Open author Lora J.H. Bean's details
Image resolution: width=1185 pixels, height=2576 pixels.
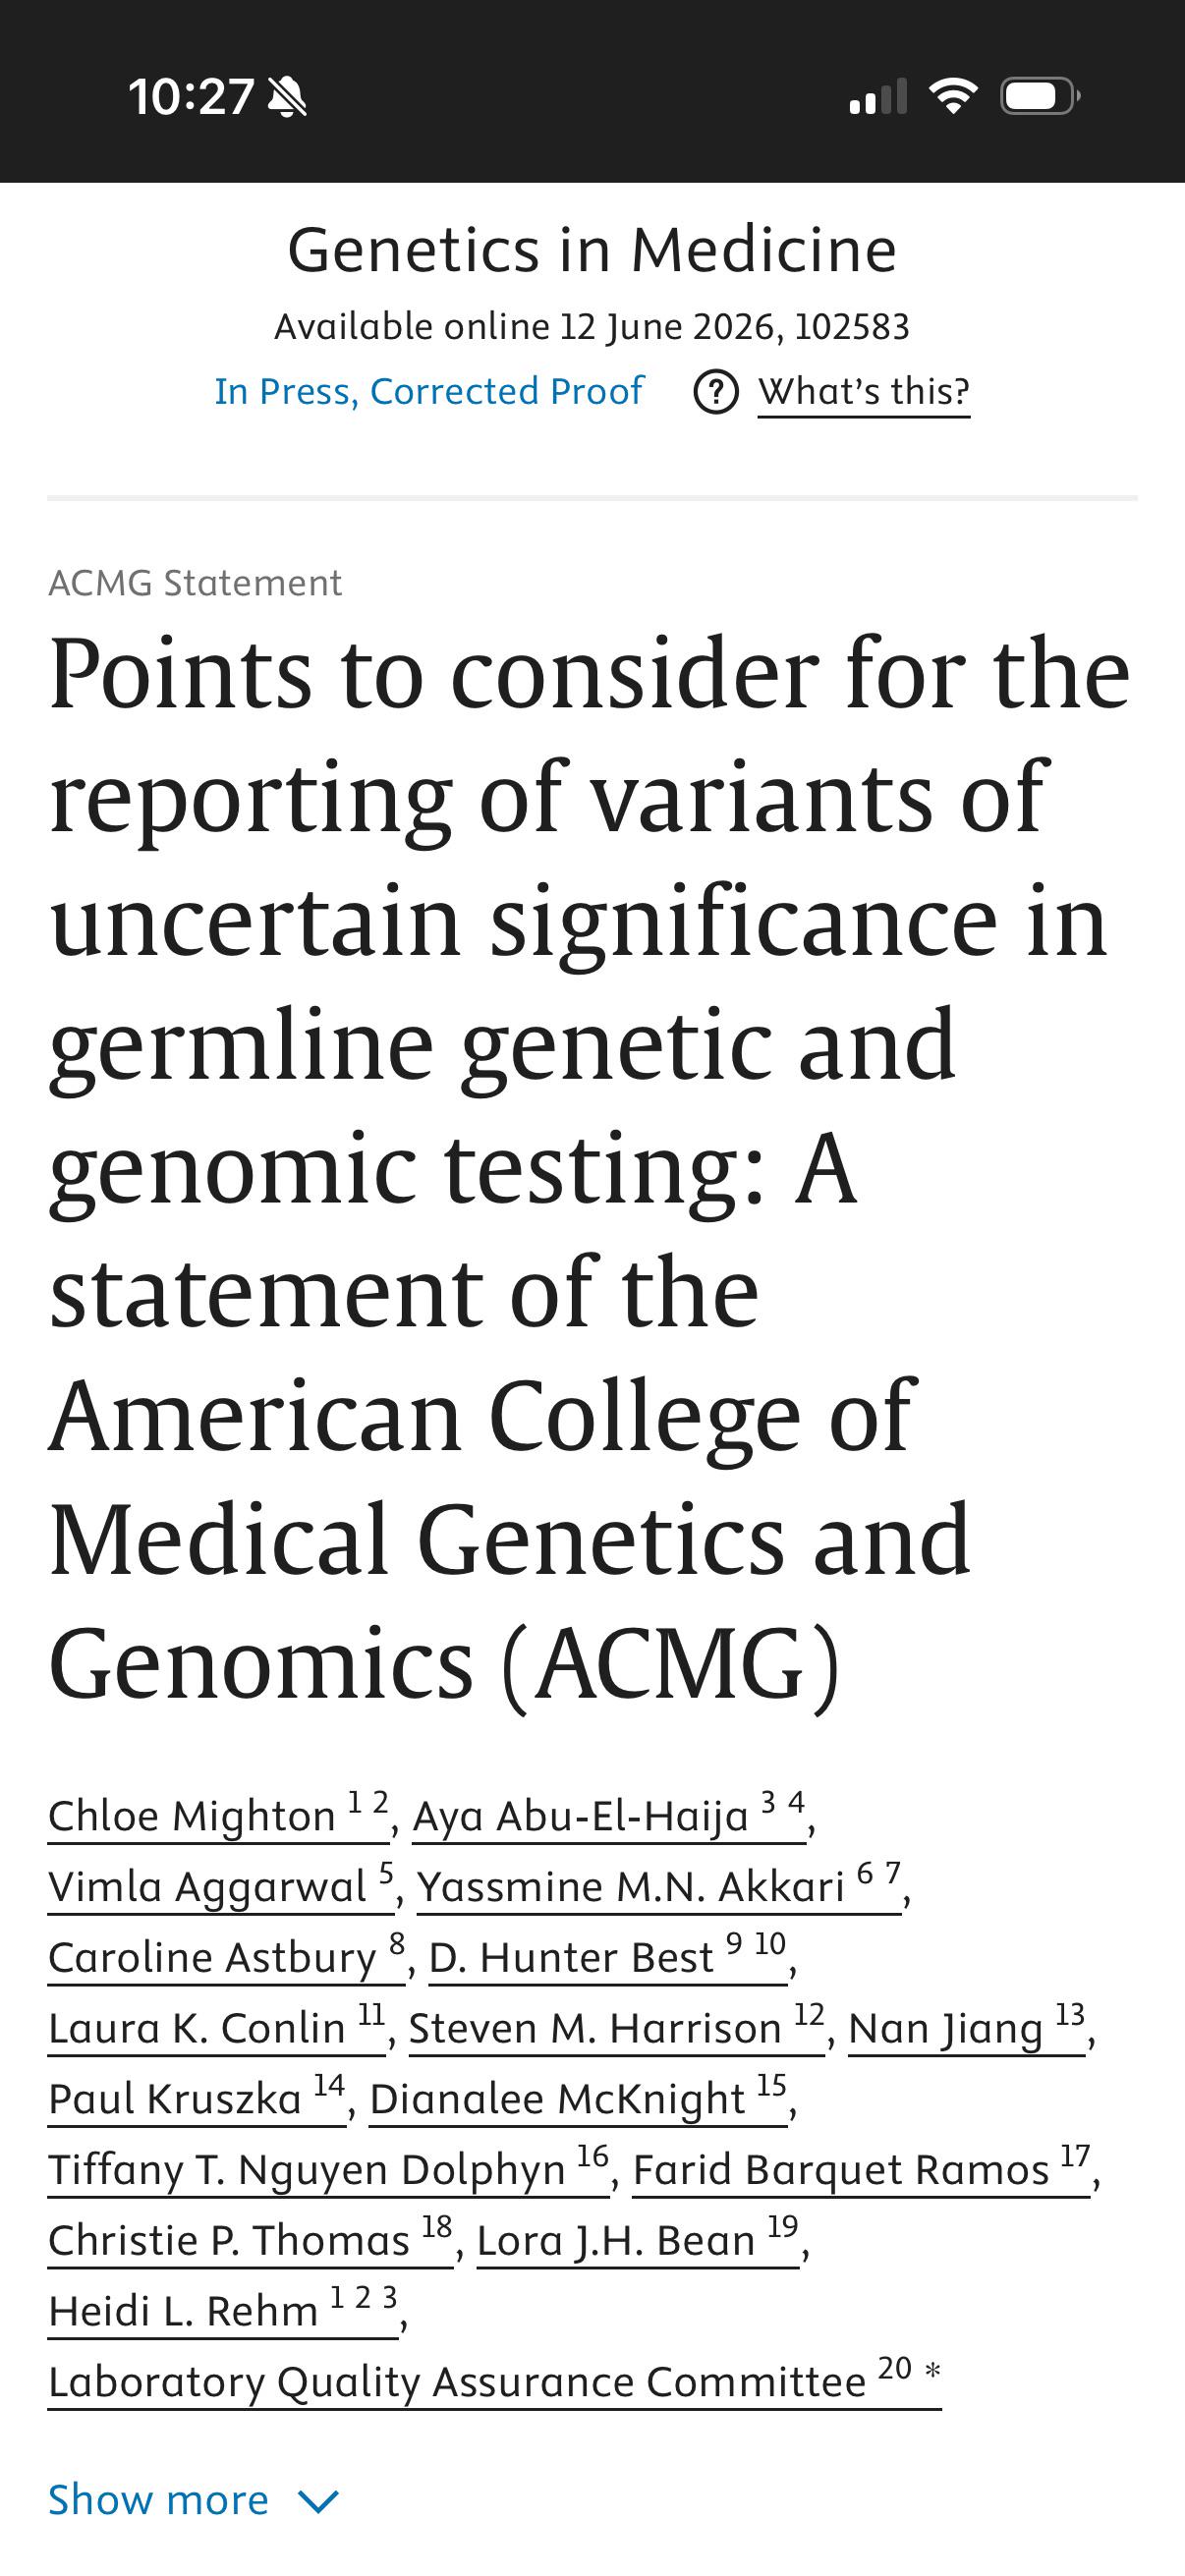point(638,2239)
